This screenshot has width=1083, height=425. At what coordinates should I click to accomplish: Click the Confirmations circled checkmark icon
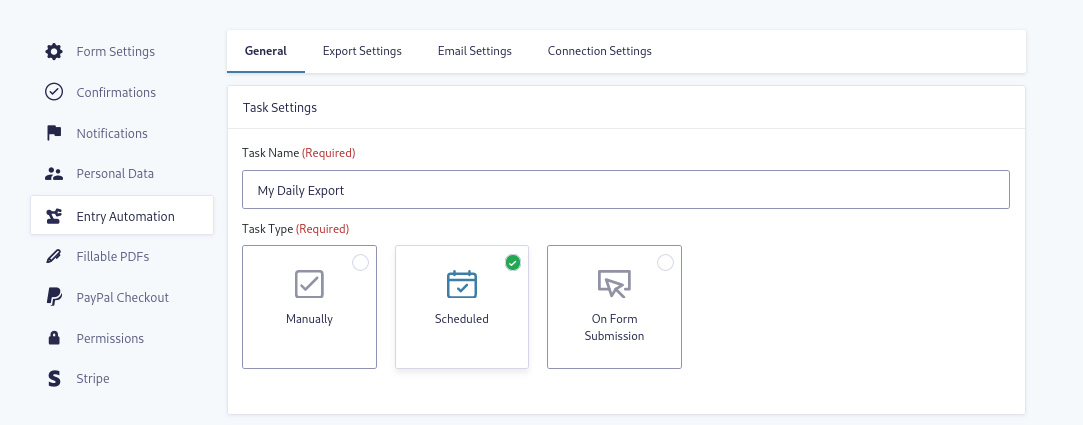click(54, 92)
